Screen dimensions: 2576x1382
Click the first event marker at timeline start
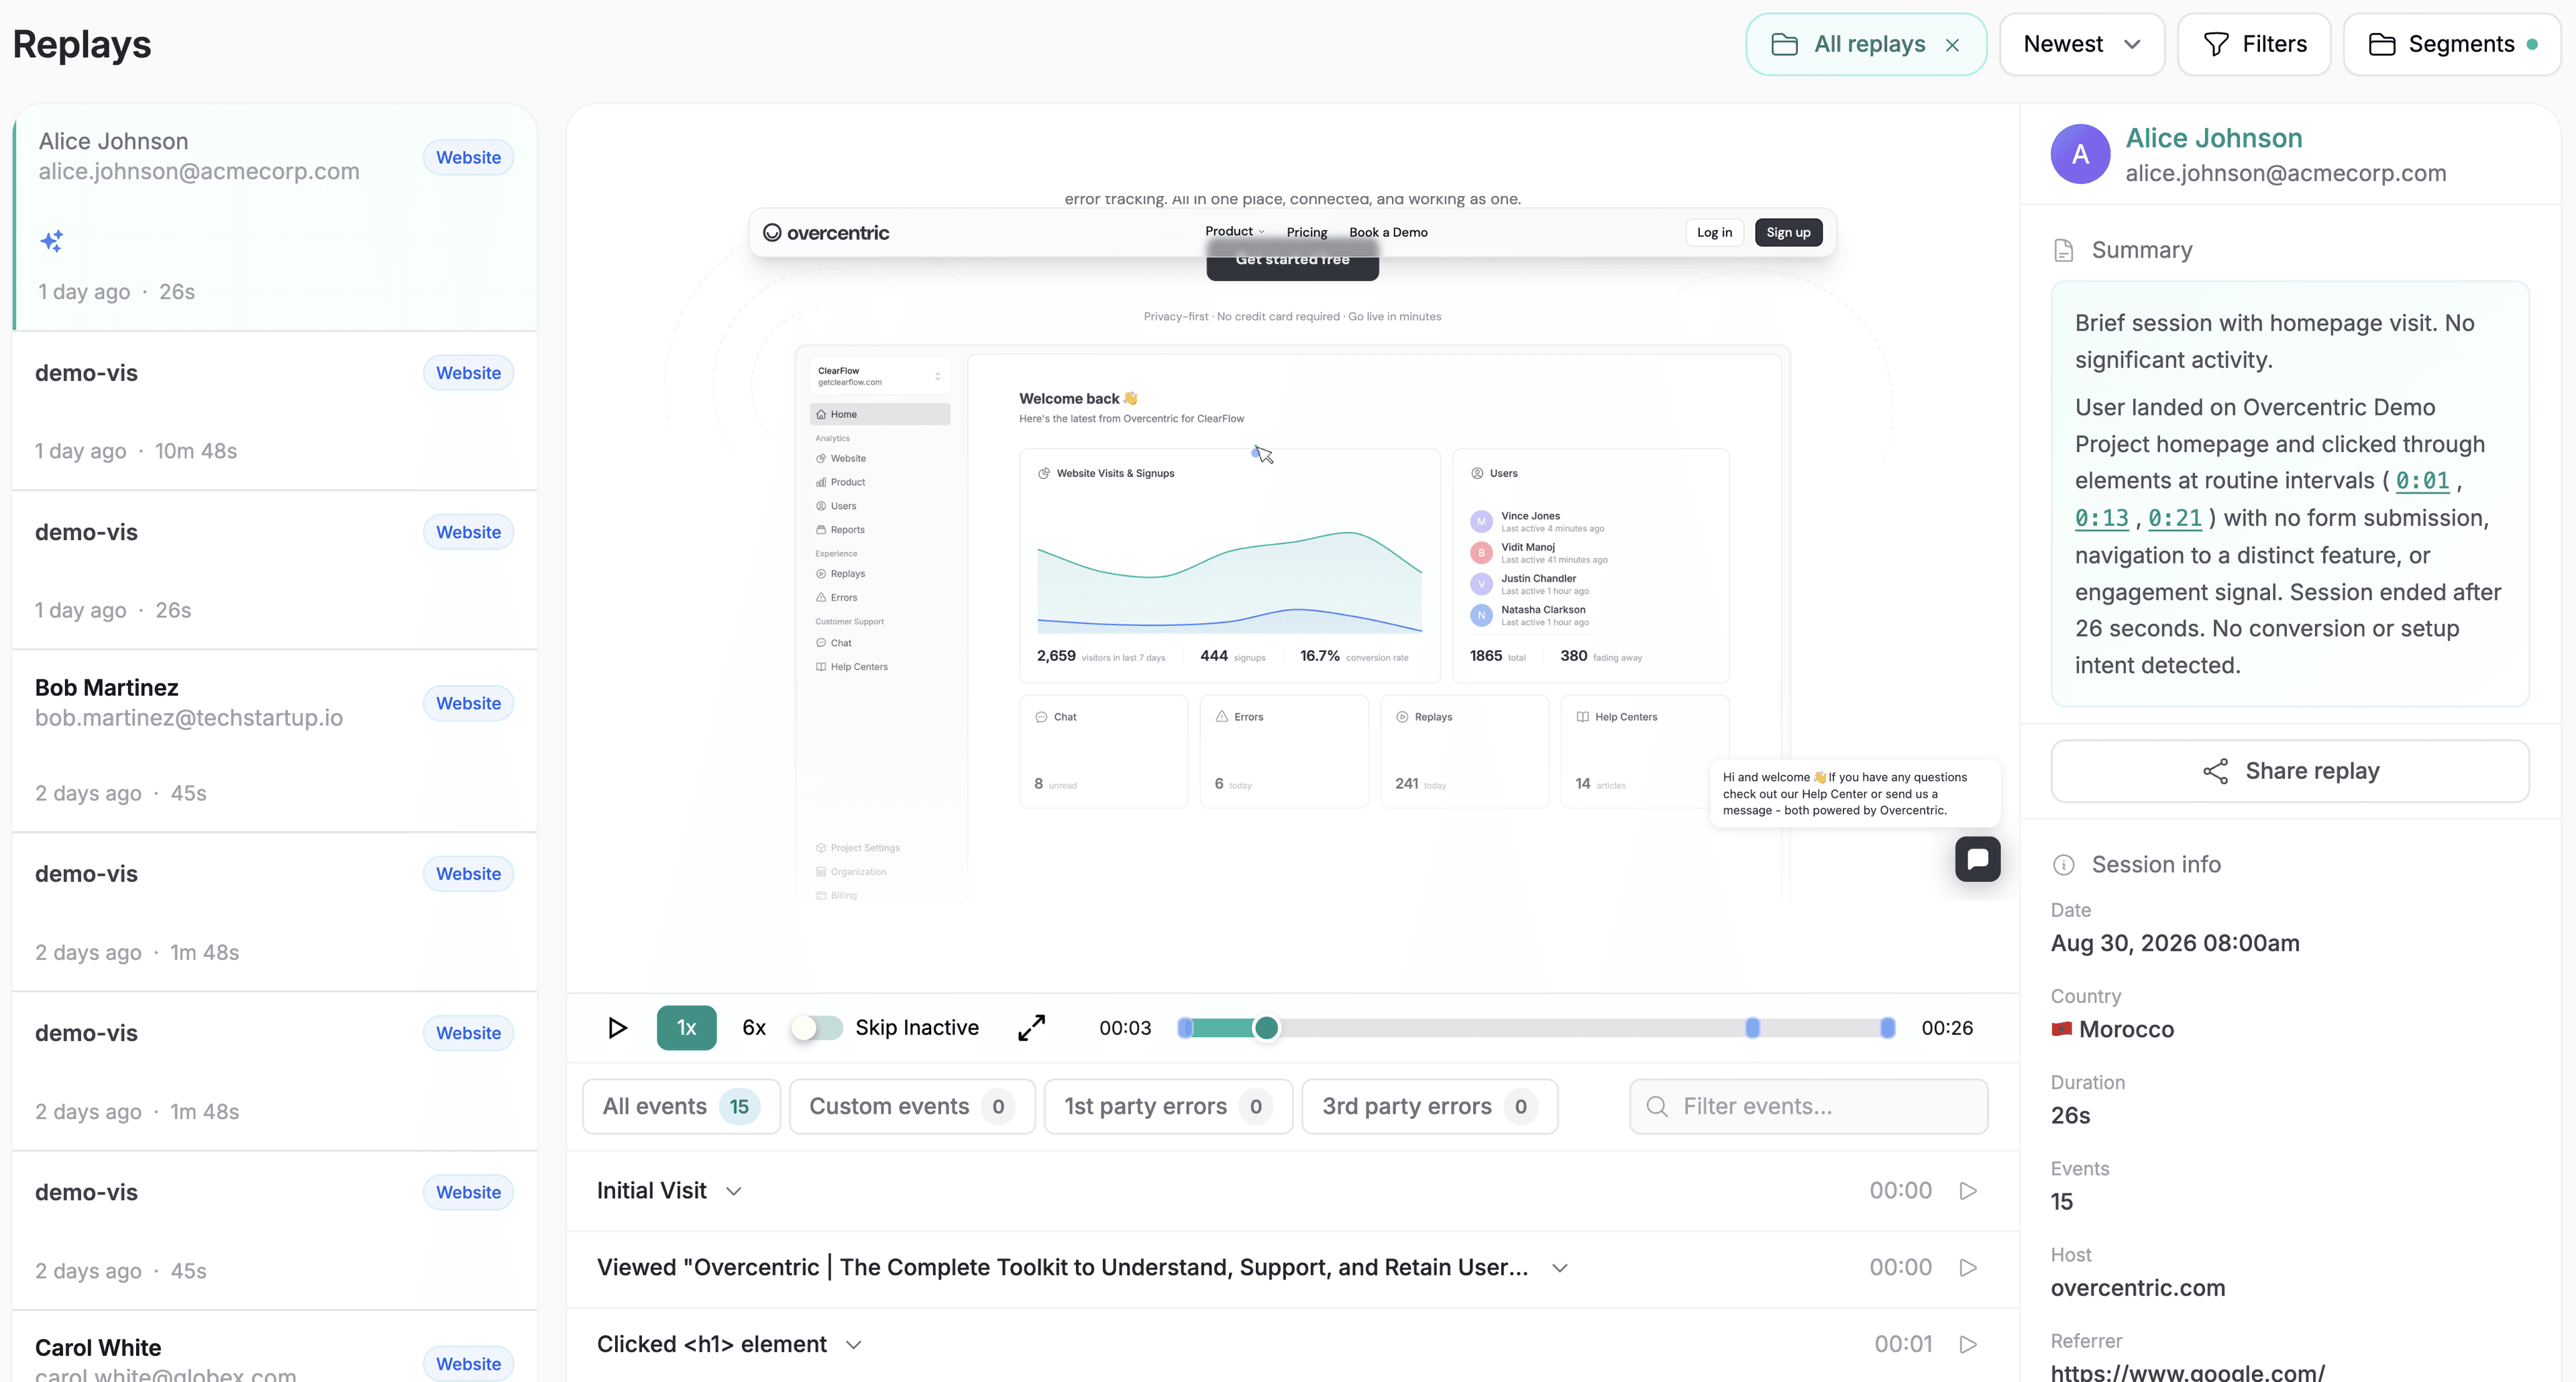pos(1185,1028)
